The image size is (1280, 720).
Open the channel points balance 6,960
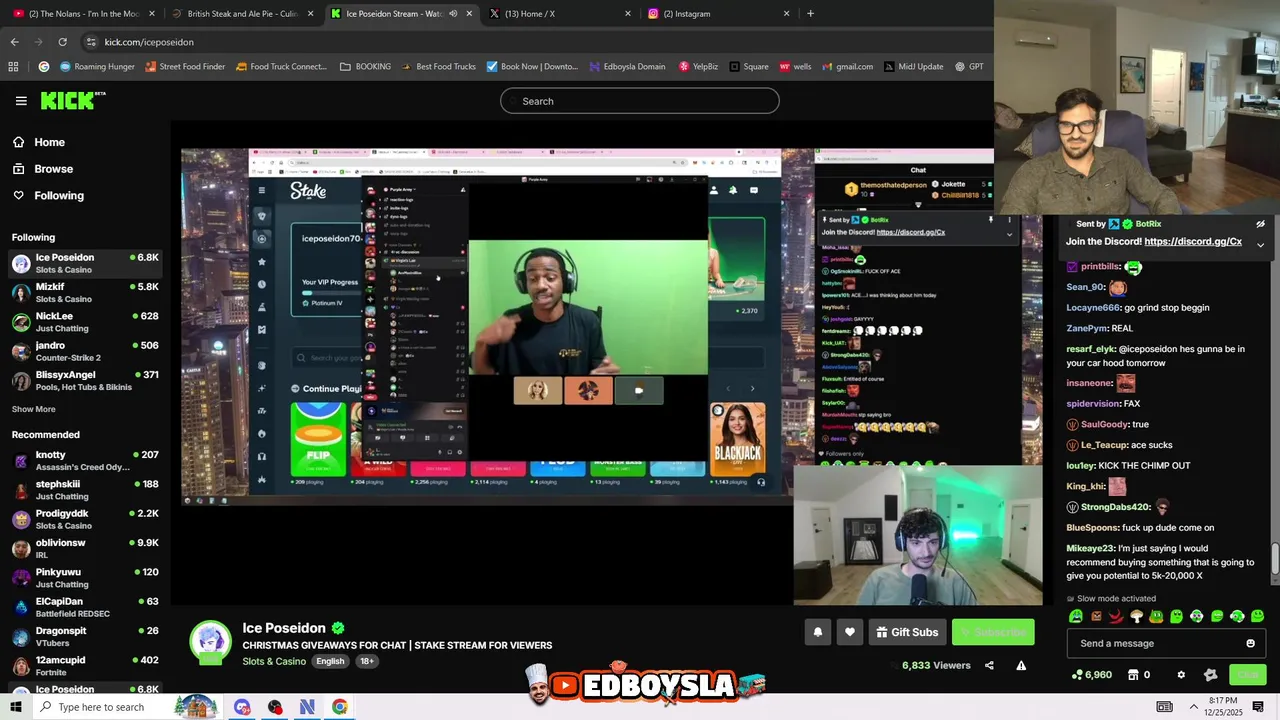(x=1091, y=675)
